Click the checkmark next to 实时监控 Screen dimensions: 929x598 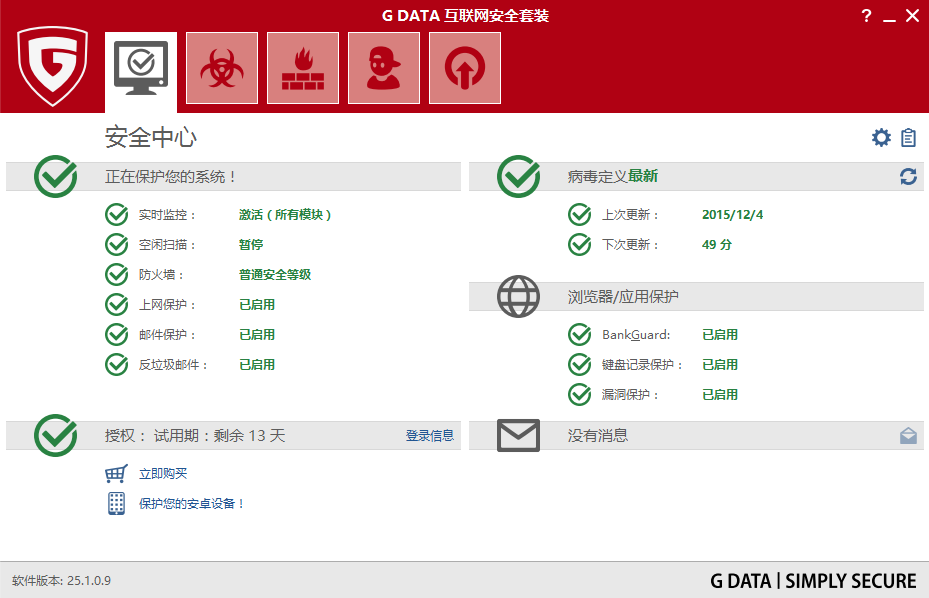[x=117, y=215]
